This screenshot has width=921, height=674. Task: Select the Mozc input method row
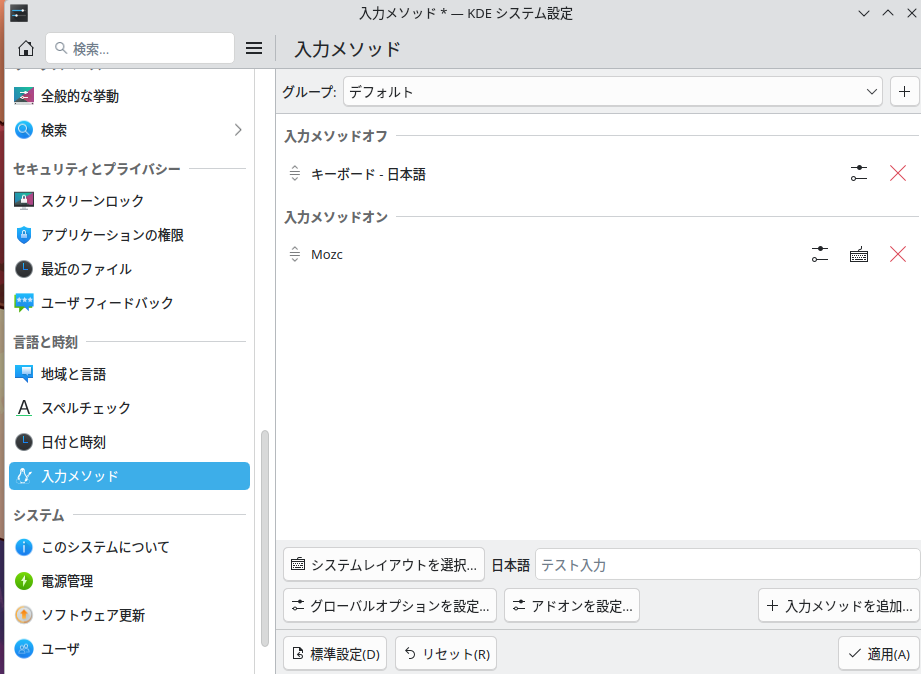click(598, 254)
